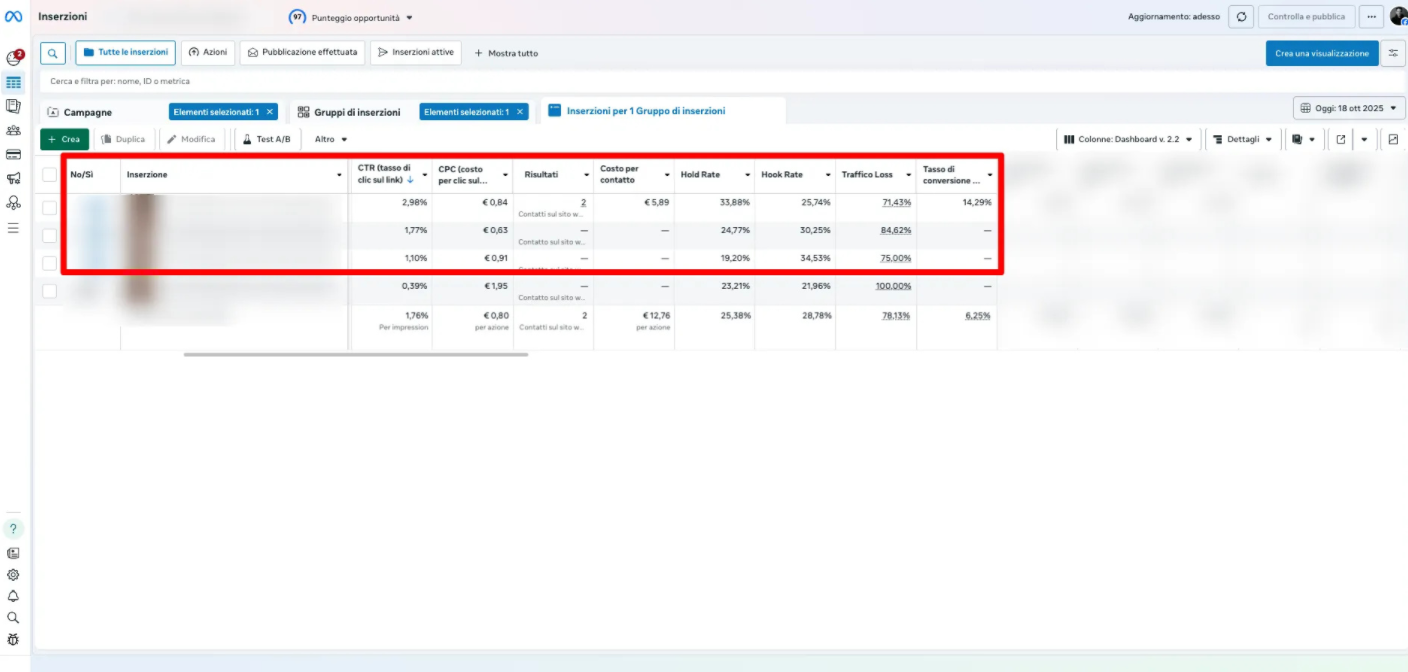1408x672 pixels.
Task: Open the three-dots more options button
Action: tap(1371, 17)
